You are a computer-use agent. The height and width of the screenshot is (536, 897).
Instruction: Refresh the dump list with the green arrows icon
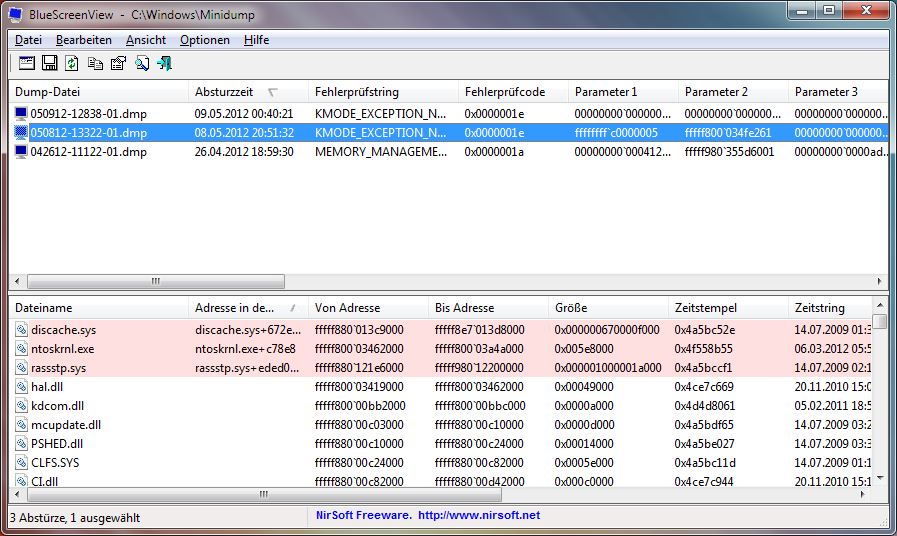click(72, 63)
